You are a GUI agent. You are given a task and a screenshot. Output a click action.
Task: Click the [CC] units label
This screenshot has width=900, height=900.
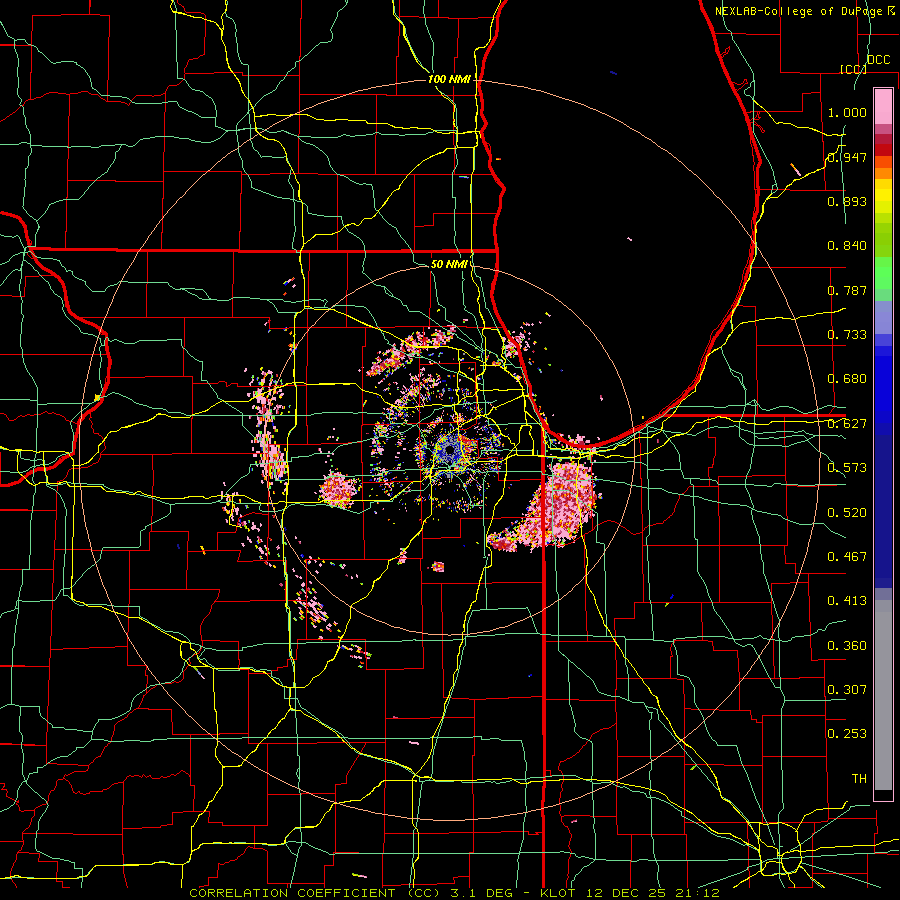click(853, 69)
